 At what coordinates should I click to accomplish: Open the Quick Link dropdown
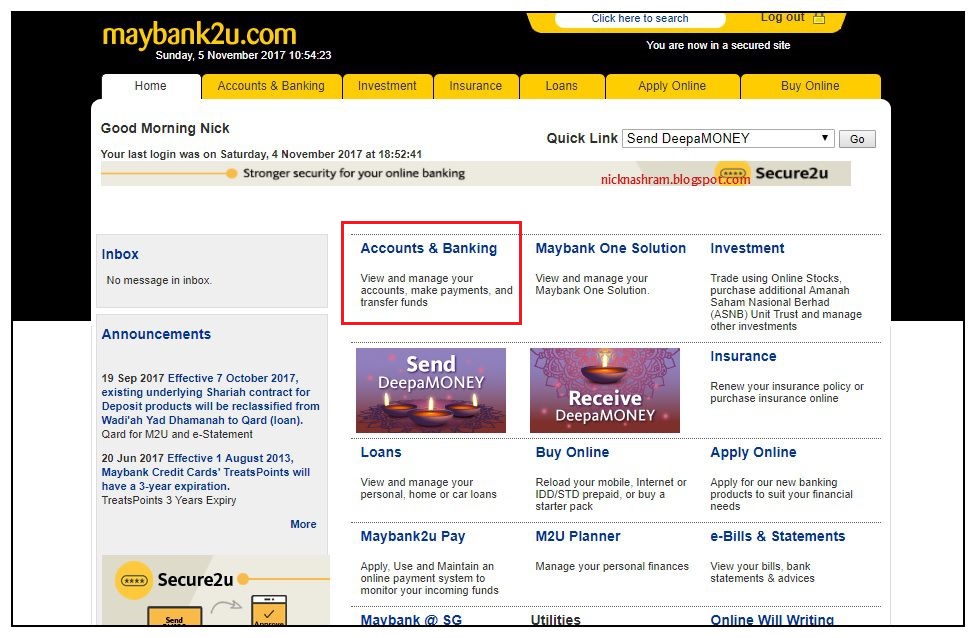tap(728, 138)
